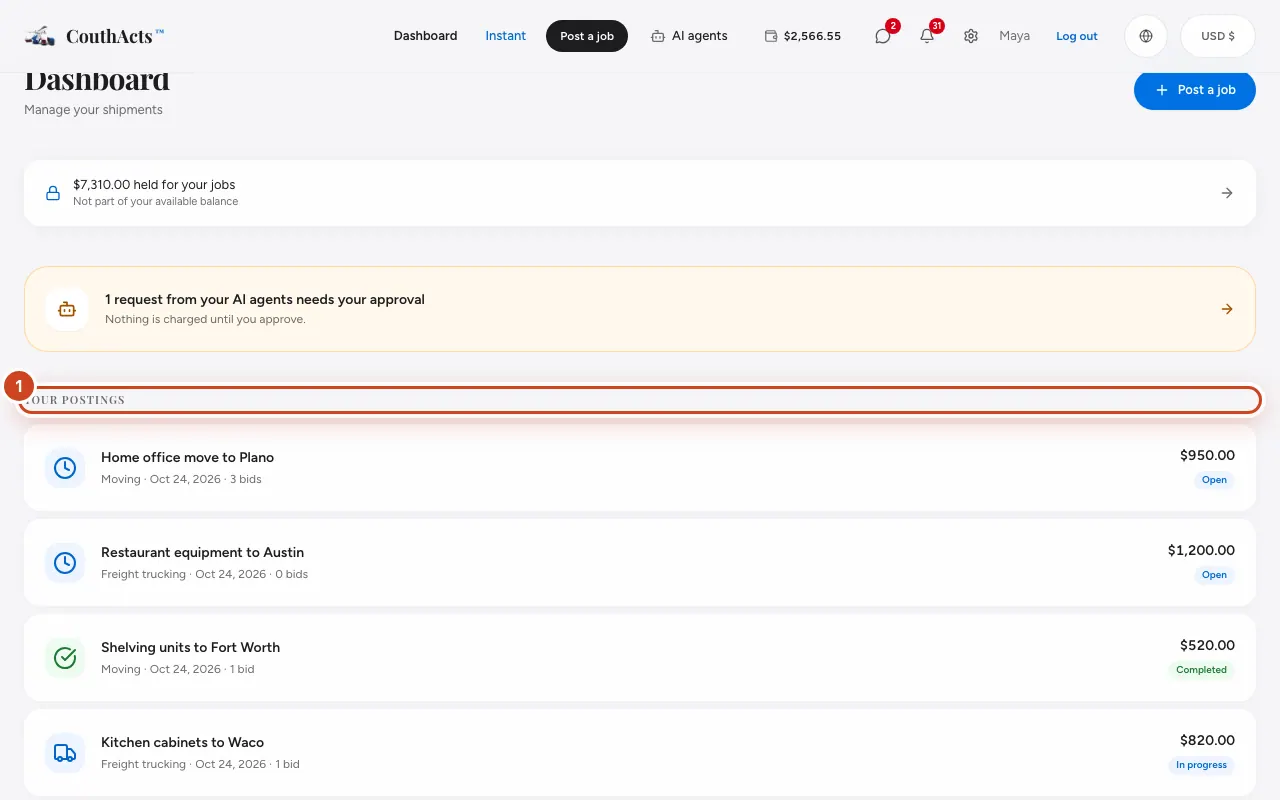
Task: Click the $820.00 price
Action: 1207,740
